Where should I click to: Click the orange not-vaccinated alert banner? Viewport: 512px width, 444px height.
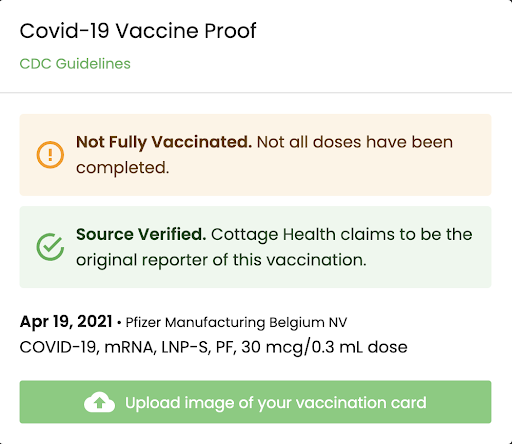(x=255, y=155)
